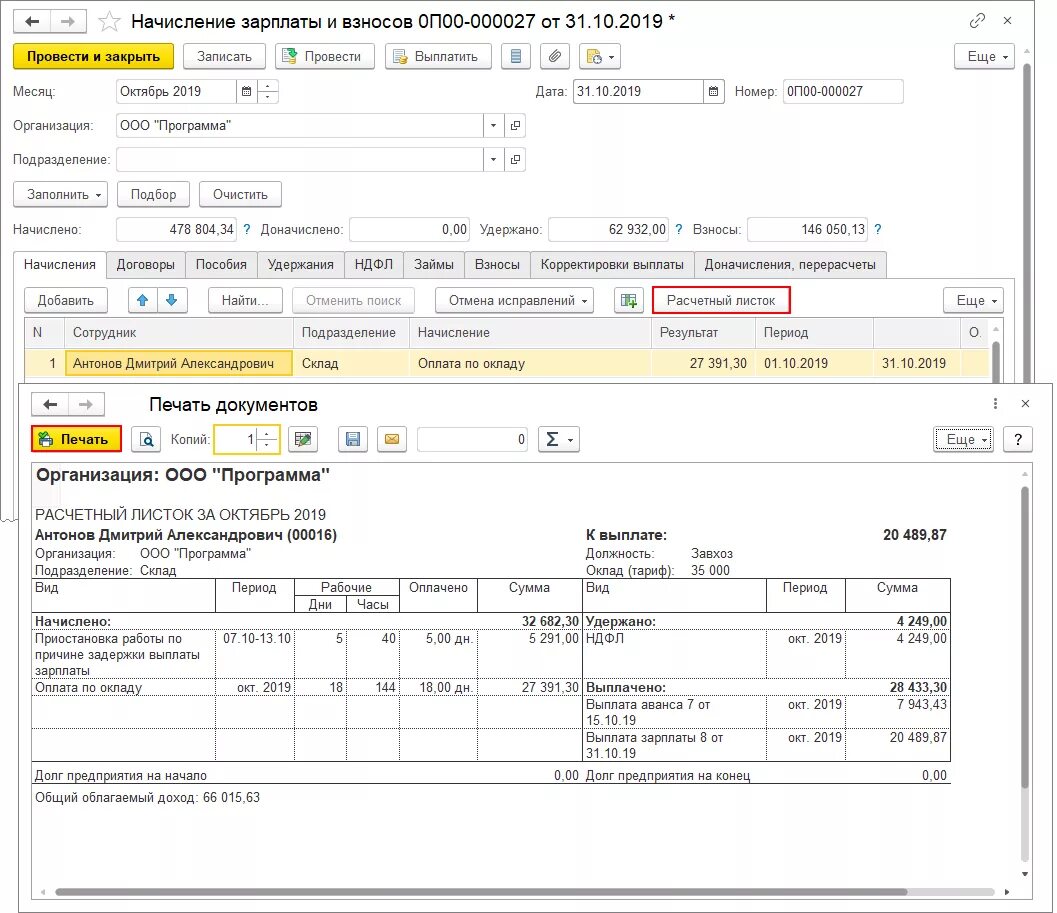Go back in the Печать документов window

point(50,405)
